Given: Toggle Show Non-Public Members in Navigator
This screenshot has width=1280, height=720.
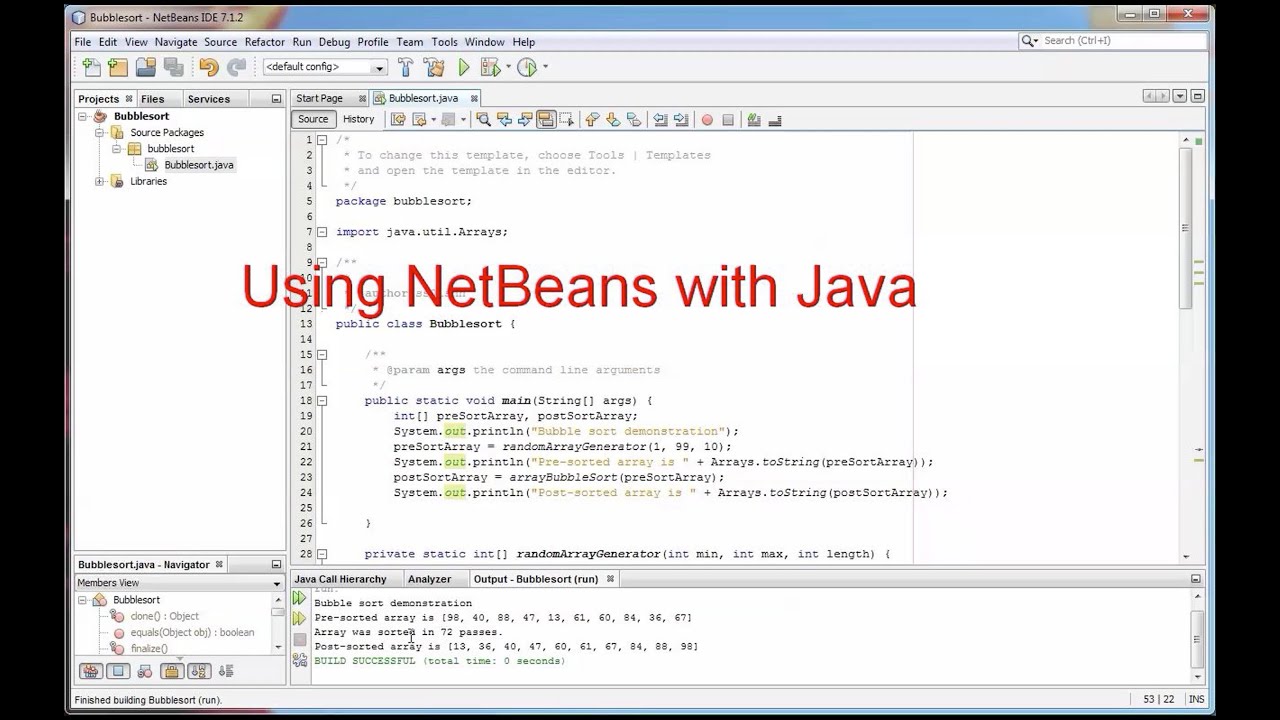Looking at the screenshot, I should point(171,671).
